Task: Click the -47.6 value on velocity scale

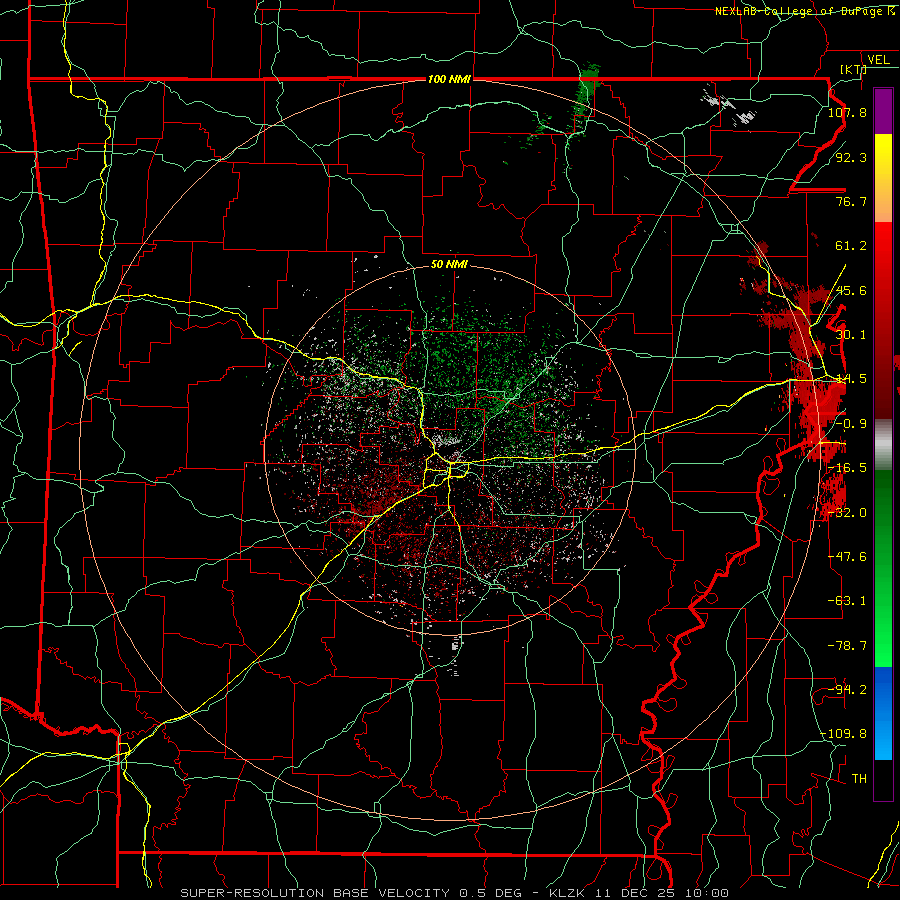Action: 847,557
